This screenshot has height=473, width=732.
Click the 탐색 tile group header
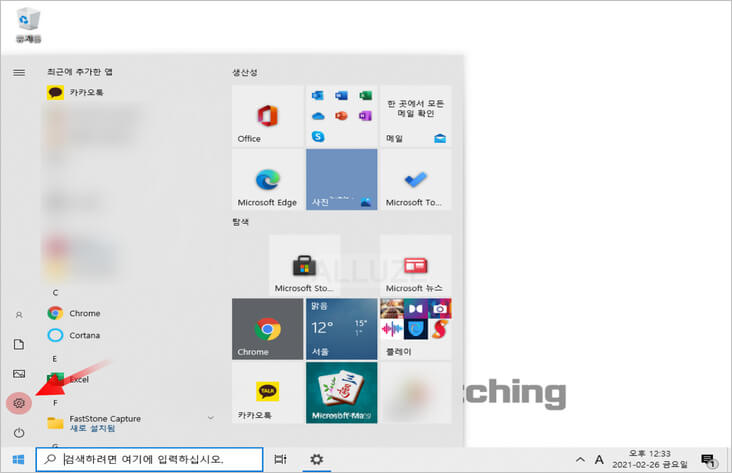click(x=240, y=222)
